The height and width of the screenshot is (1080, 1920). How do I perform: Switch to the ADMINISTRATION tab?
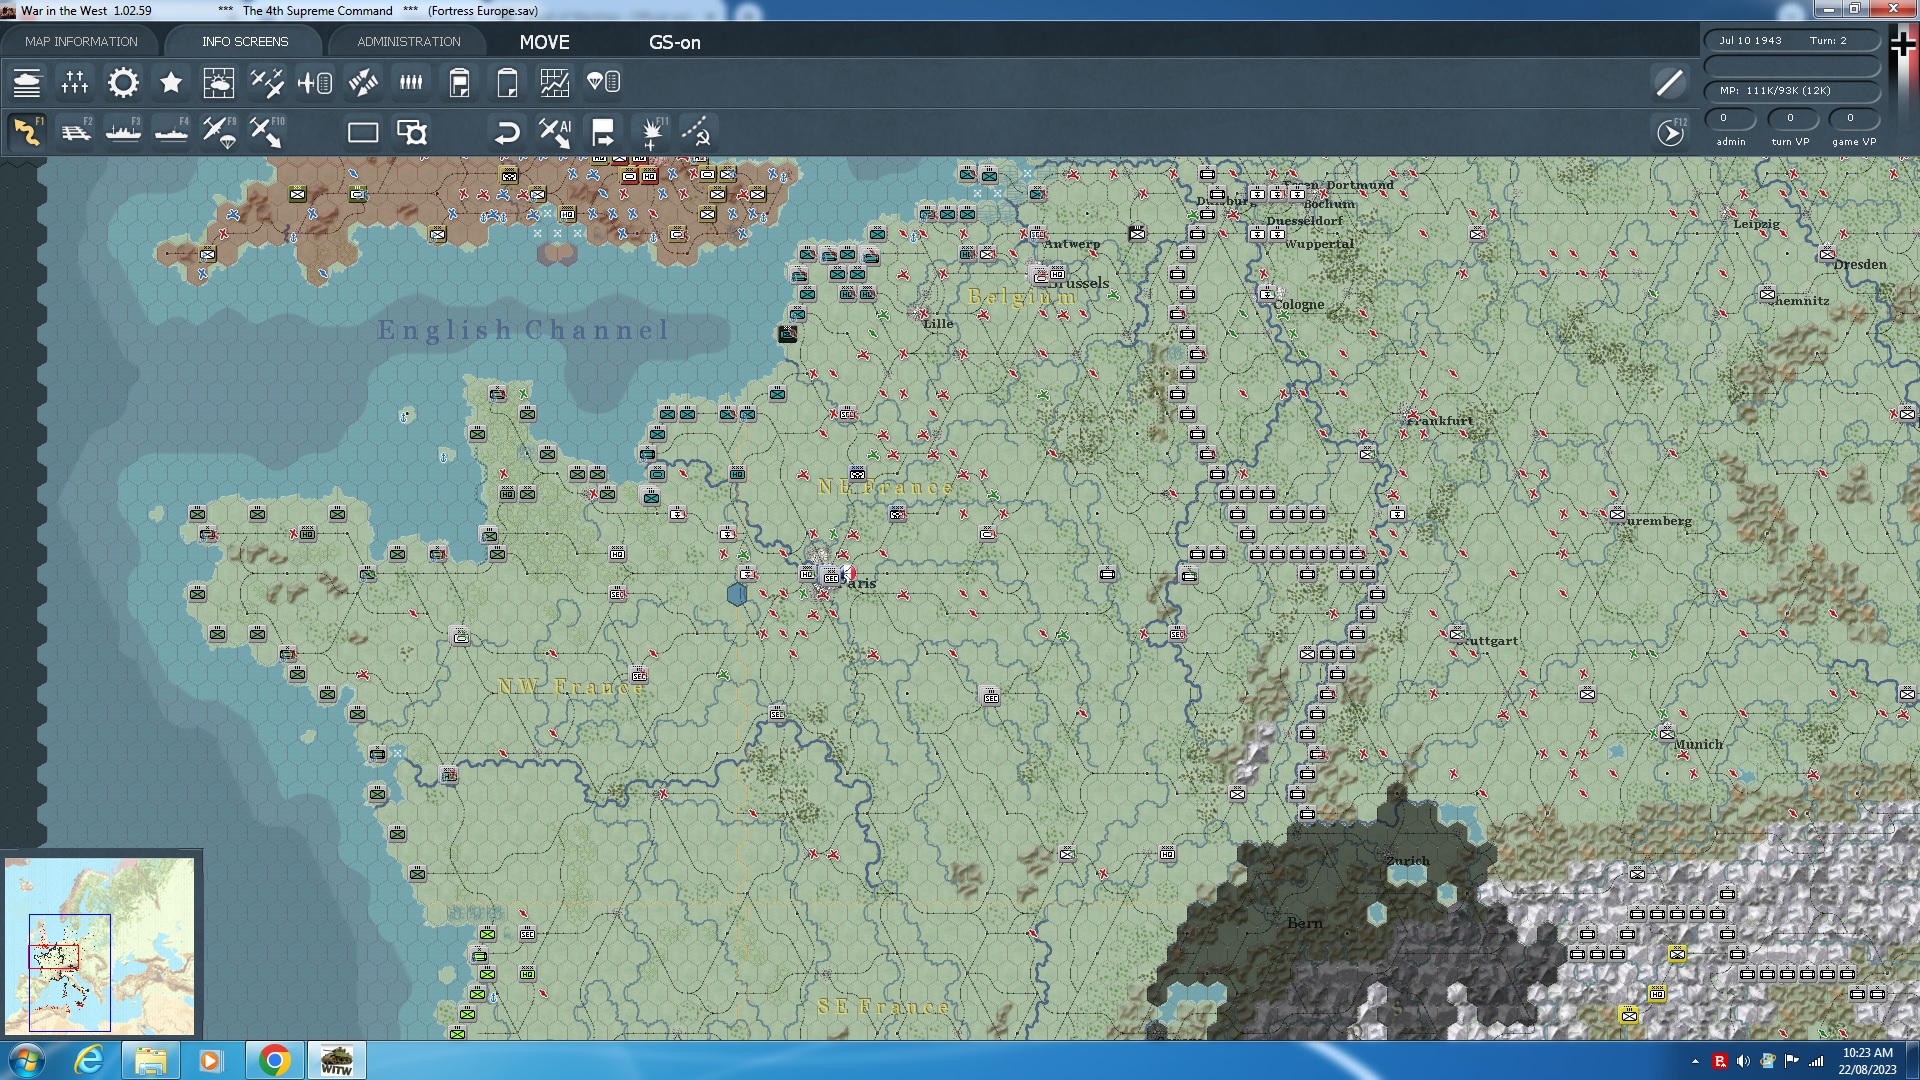(x=408, y=41)
